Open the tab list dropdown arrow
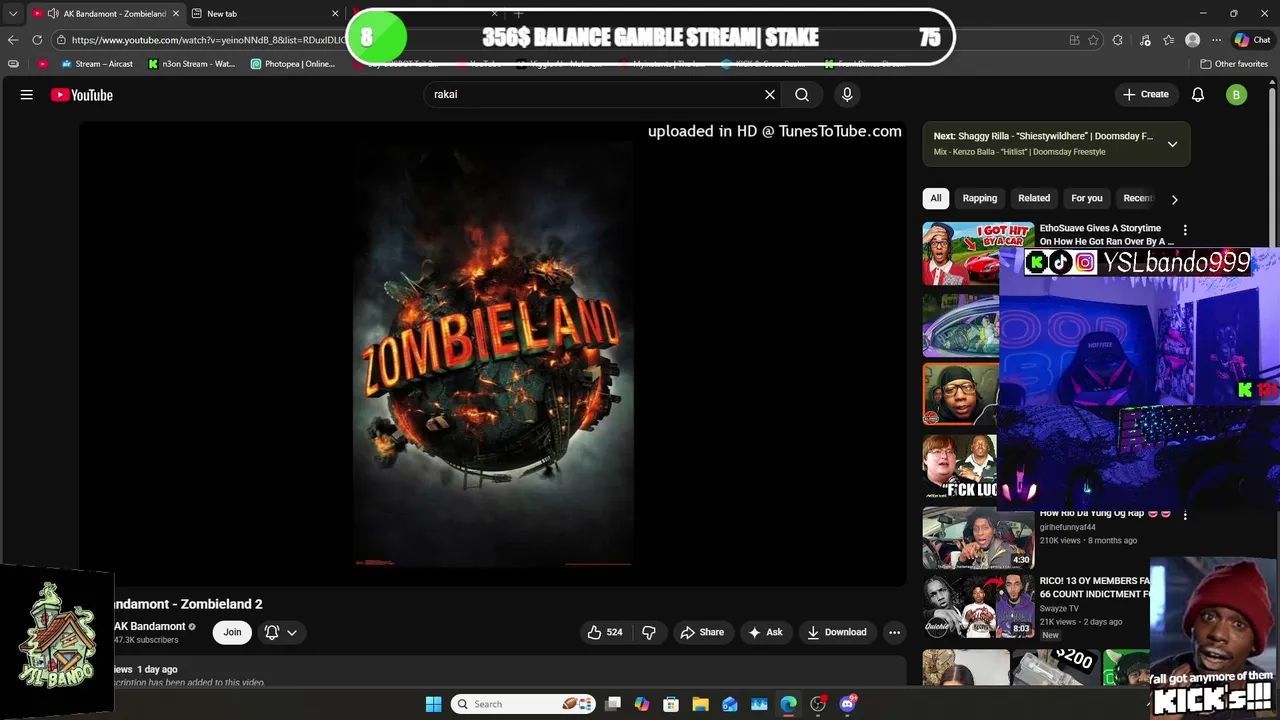 (x=12, y=14)
